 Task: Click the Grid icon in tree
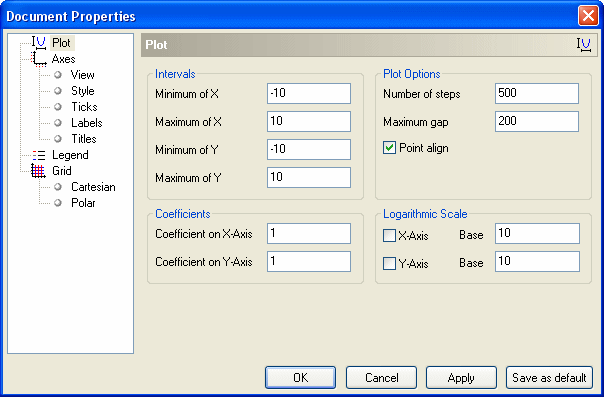pyautogui.click(x=39, y=171)
